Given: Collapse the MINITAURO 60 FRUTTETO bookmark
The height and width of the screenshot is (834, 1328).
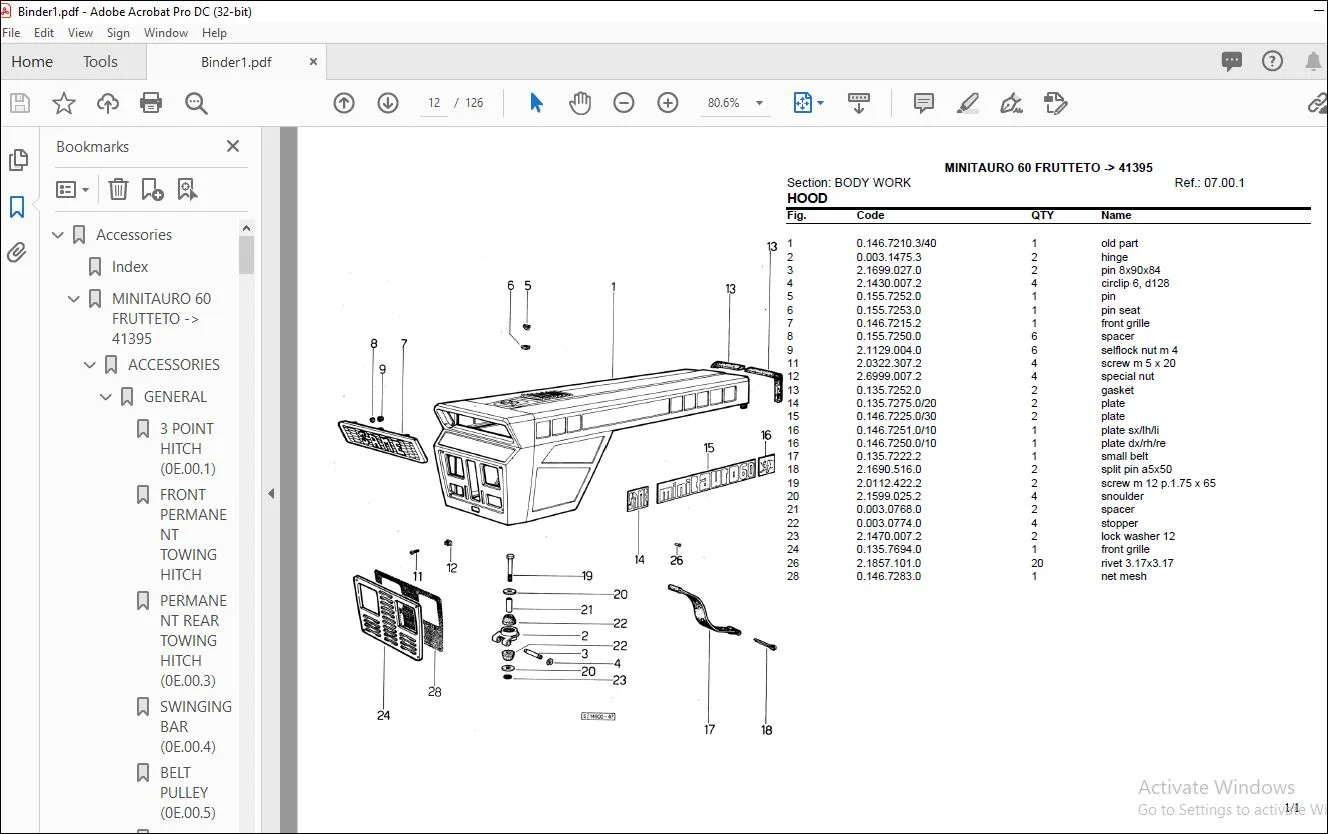Looking at the screenshot, I should pos(74,299).
